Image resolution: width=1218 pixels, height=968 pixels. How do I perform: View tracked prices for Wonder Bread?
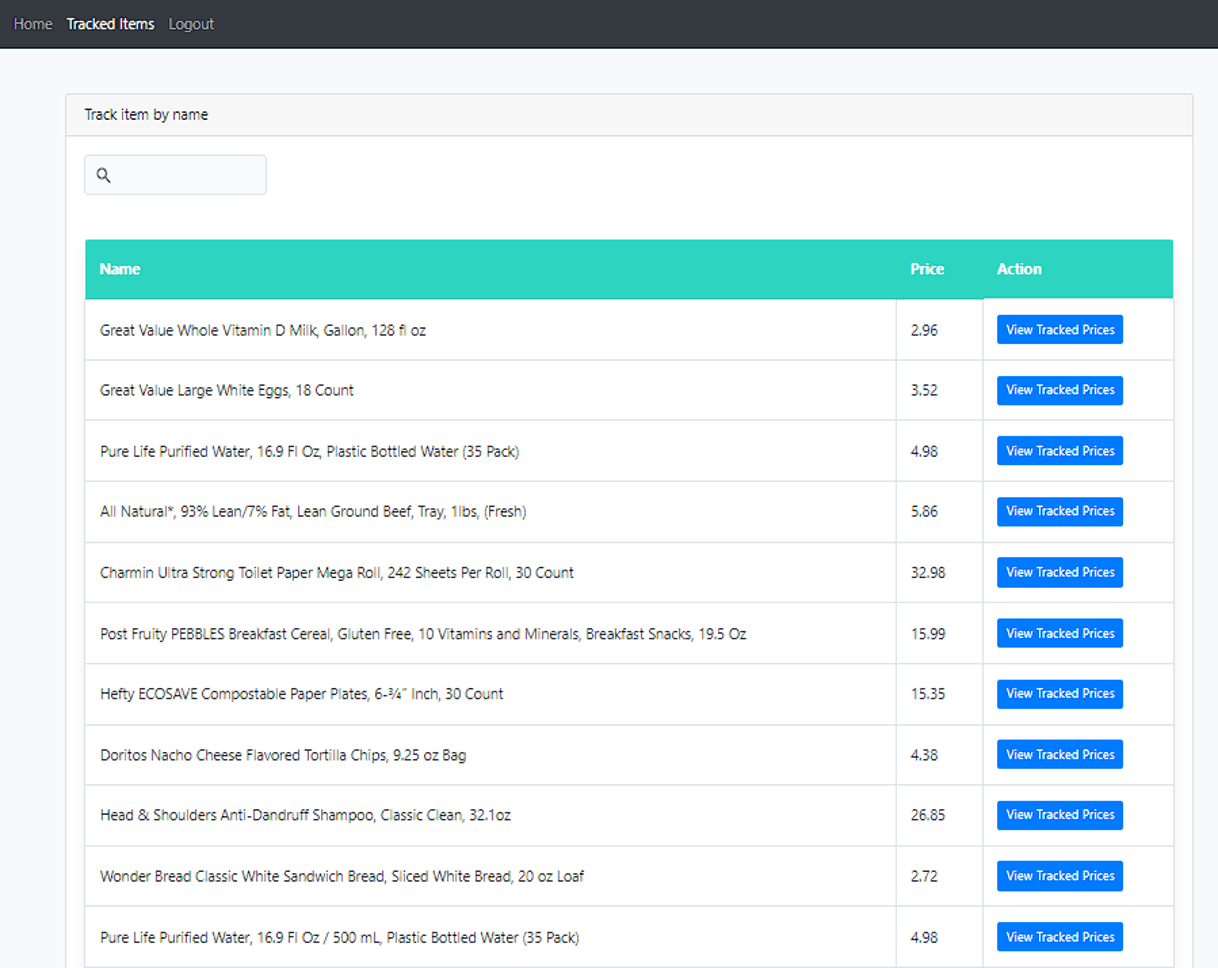click(1059, 876)
